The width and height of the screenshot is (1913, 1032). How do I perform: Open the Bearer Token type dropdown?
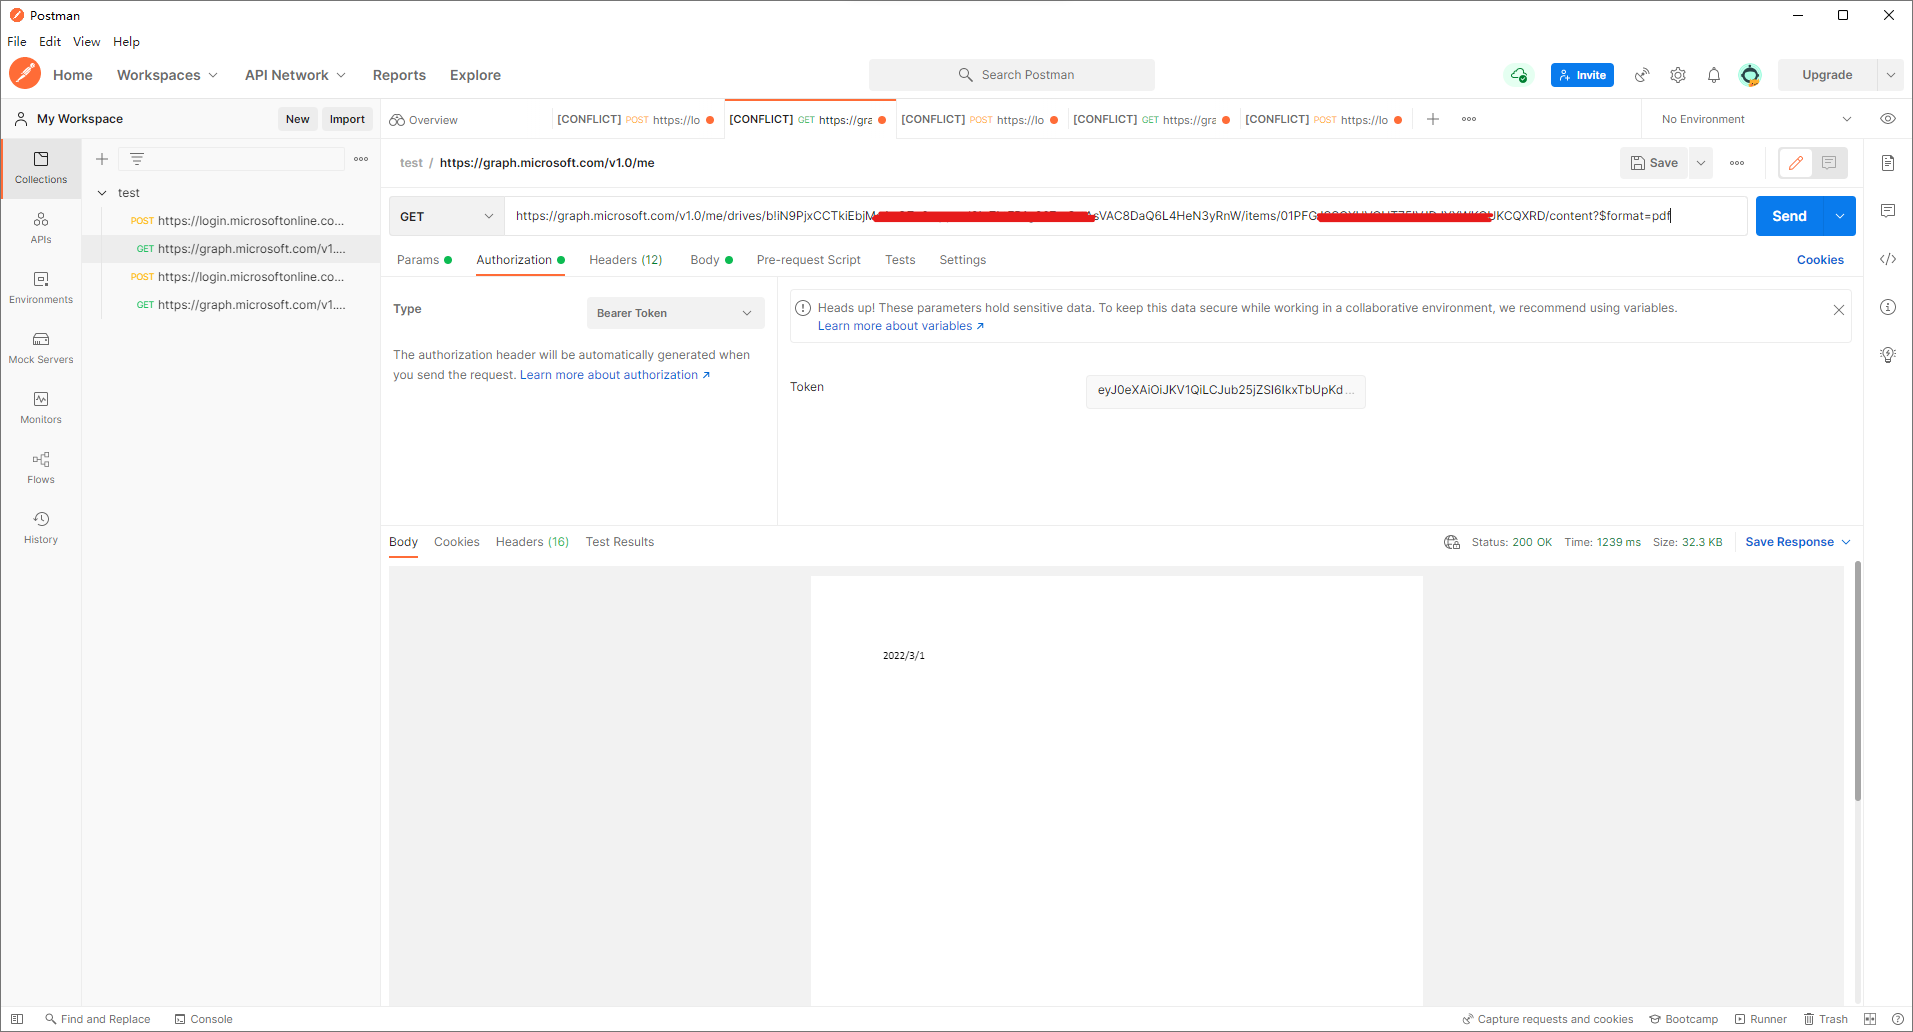tap(675, 313)
